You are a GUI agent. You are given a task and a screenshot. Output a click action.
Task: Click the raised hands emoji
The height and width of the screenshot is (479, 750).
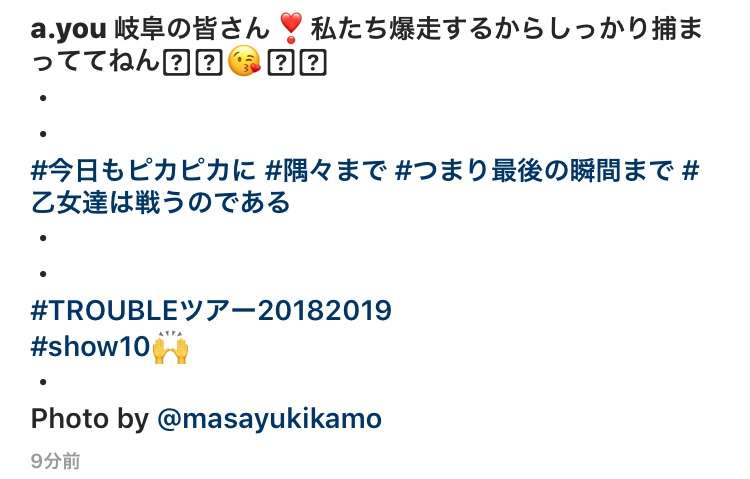tap(170, 347)
